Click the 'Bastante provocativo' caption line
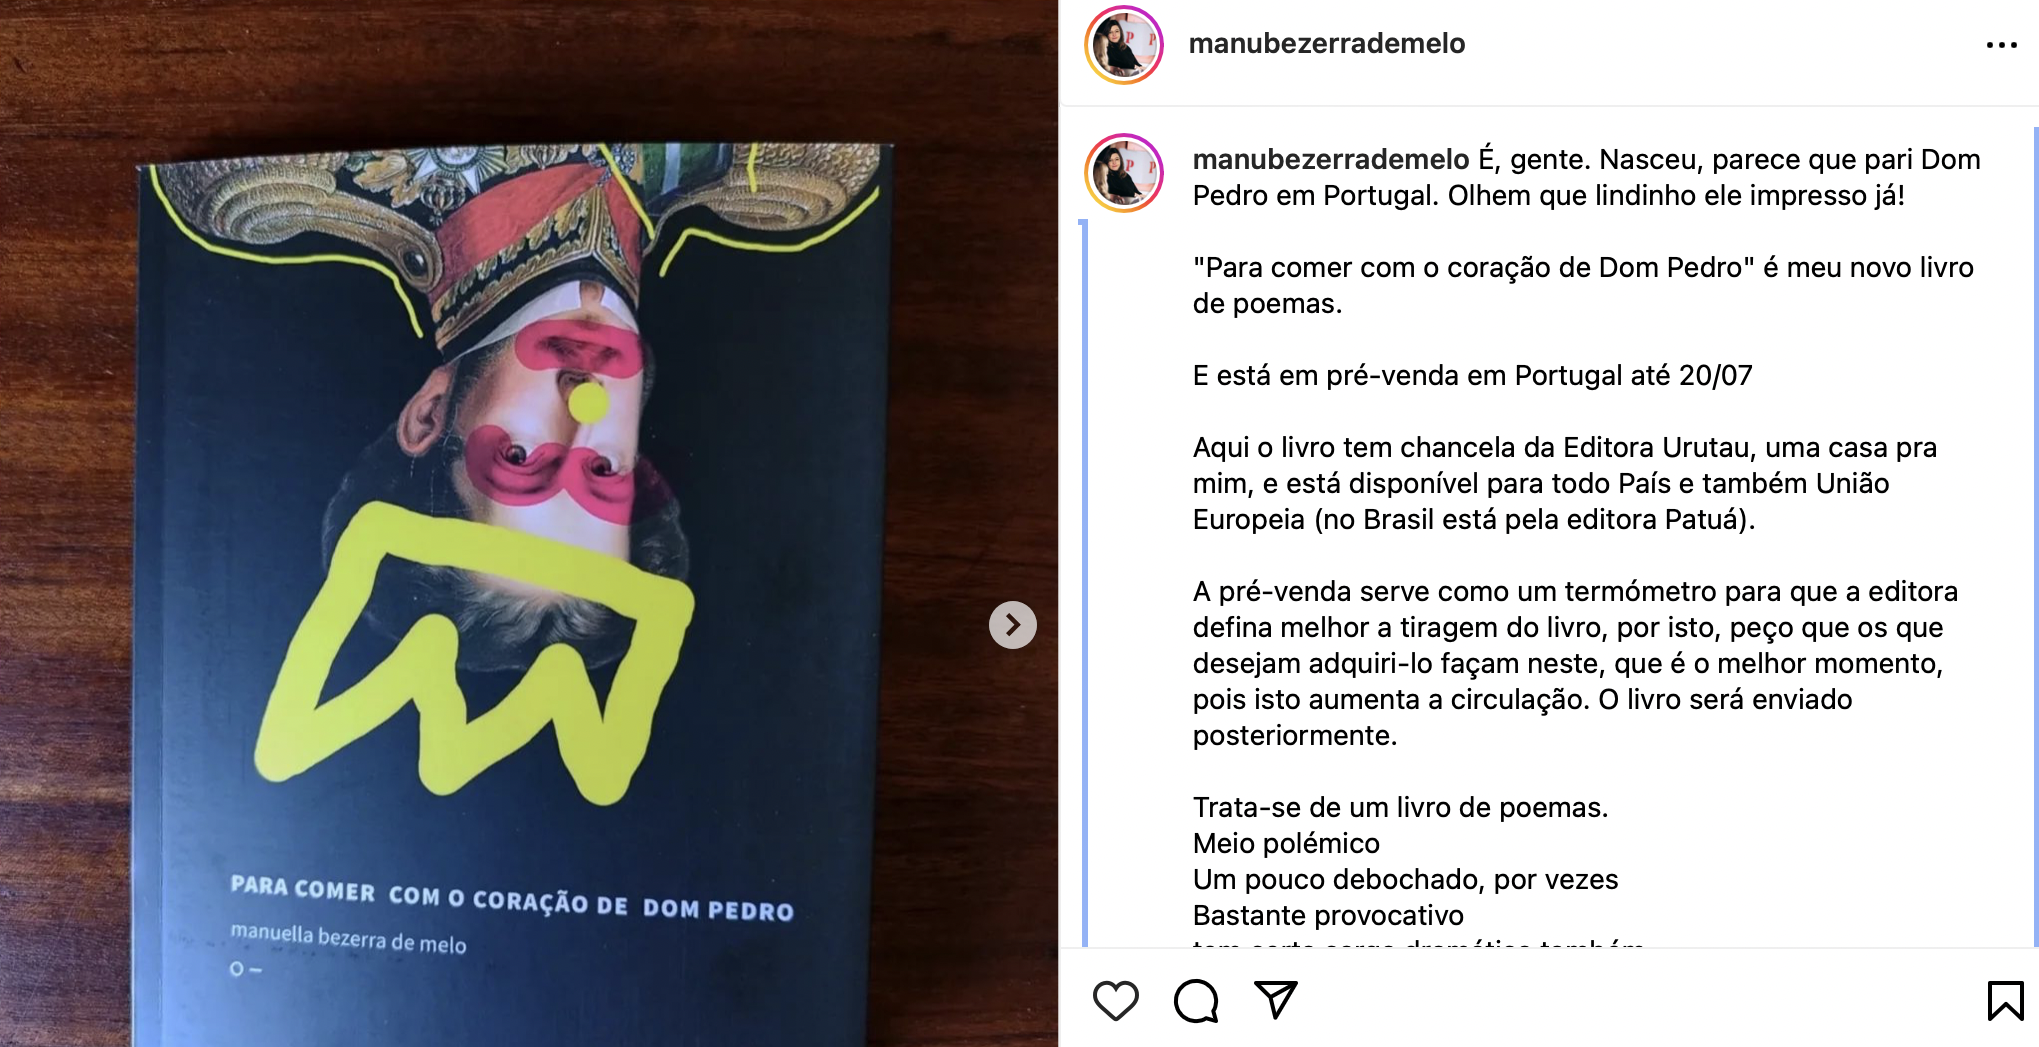 (1327, 915)
